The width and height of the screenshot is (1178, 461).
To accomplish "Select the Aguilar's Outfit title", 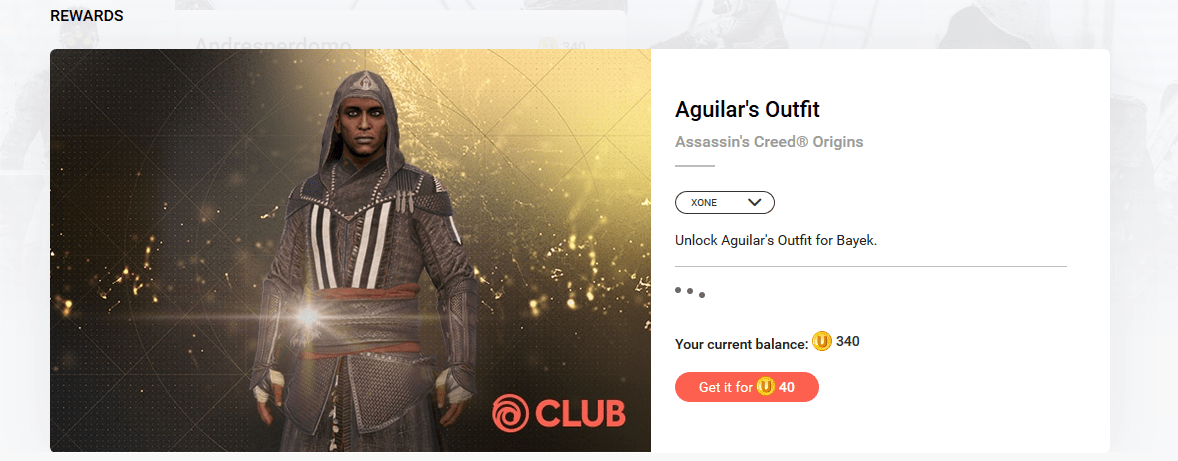I will [x=747, y=110].
